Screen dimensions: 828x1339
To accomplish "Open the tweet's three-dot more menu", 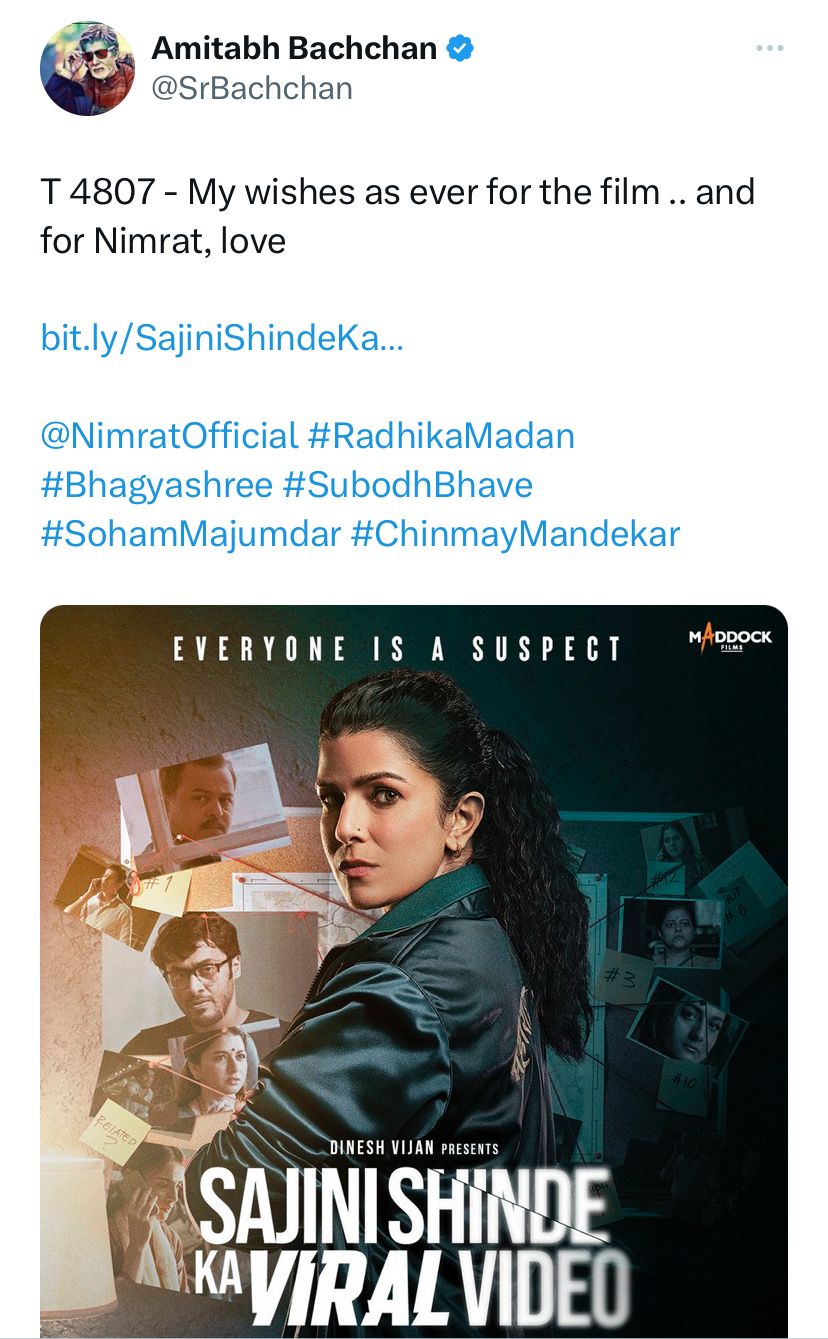I will [x=768, y=48].
